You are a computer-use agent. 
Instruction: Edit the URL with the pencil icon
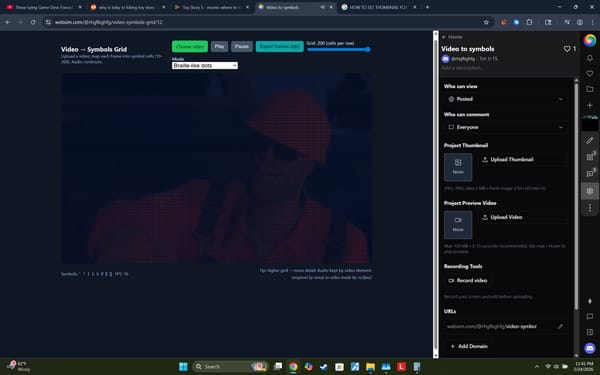click(560, 326)
